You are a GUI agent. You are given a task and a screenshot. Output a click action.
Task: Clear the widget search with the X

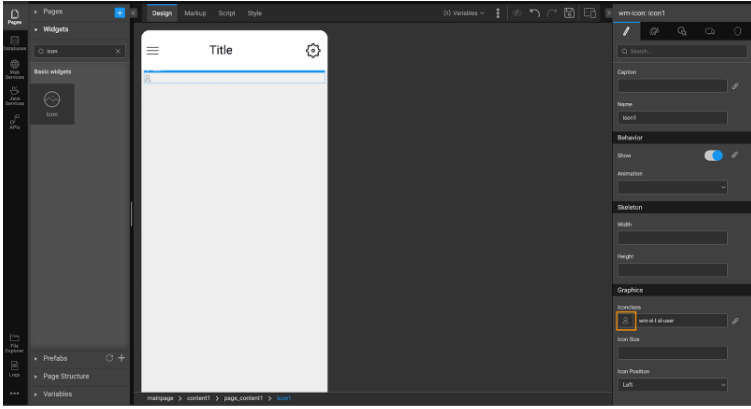(x=118, y=50)
